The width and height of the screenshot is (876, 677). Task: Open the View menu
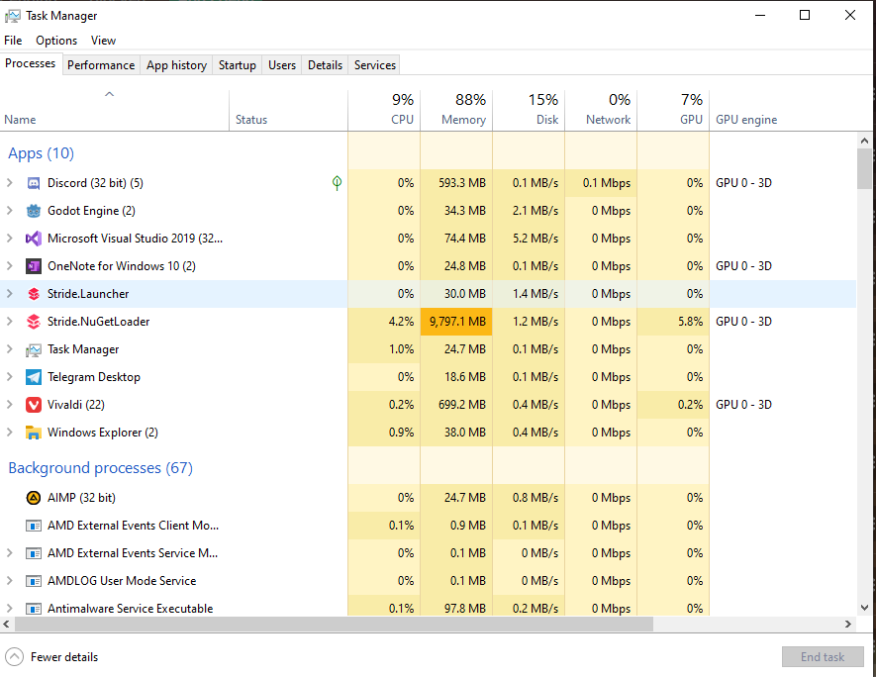(103, 40)
